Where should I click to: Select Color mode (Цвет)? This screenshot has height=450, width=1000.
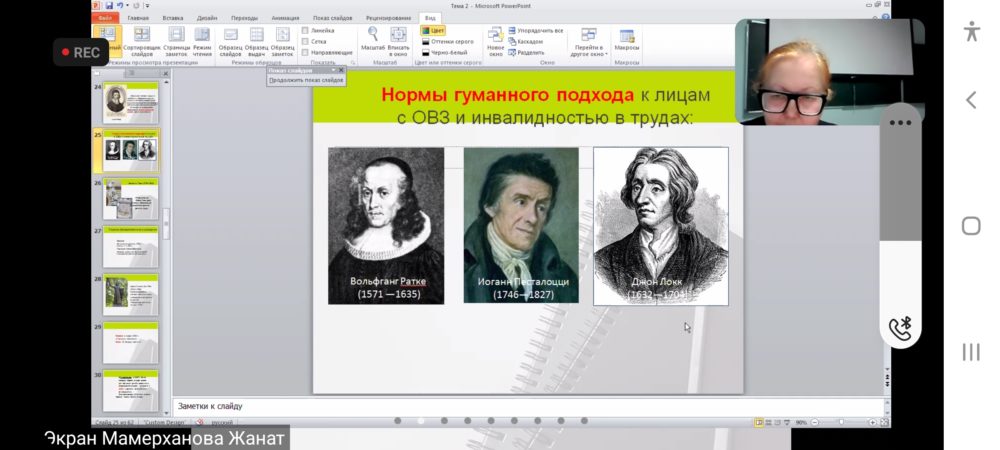pos(433,31)
